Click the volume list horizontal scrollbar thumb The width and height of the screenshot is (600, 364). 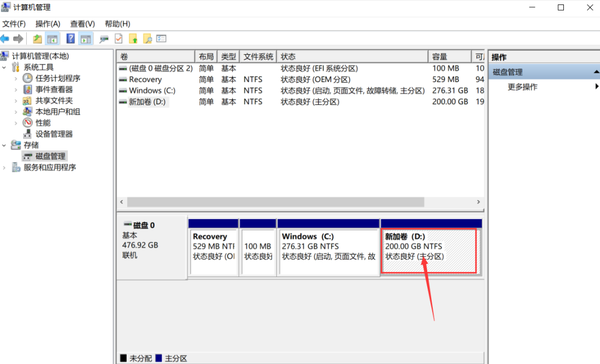tap(276, 202)
